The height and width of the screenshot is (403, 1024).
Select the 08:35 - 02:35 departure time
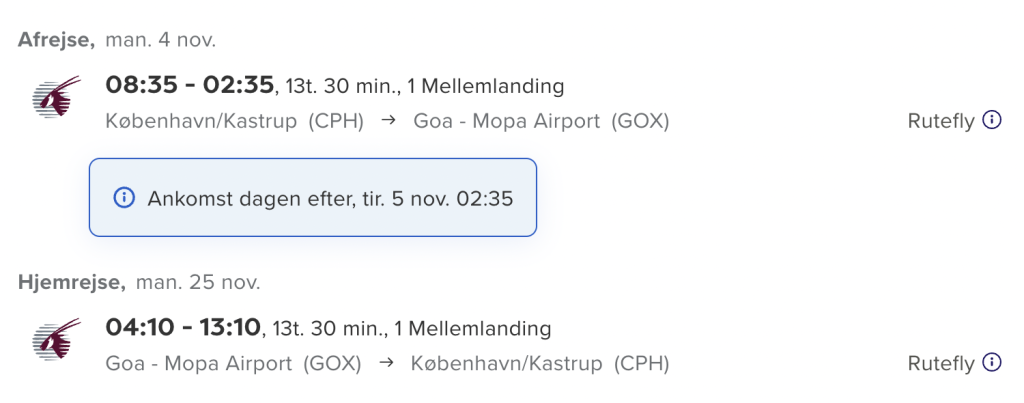[189, 85]
